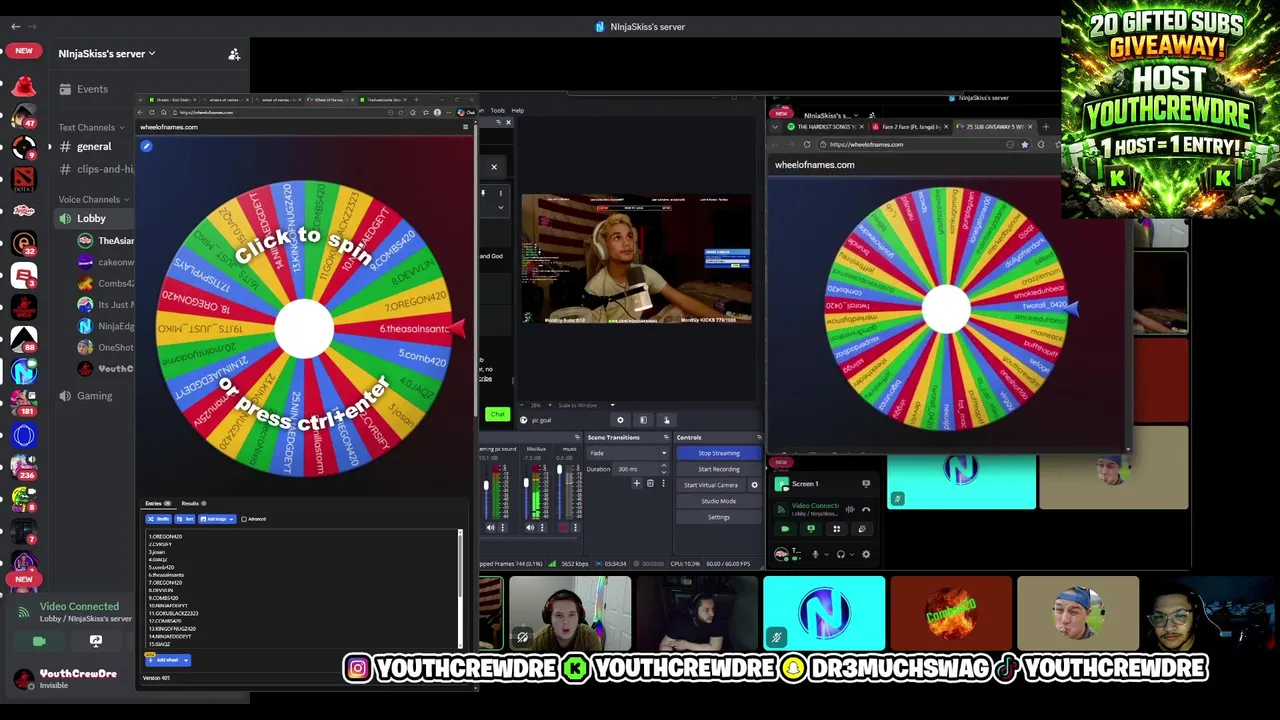Viewport: 1280px width, 720px height.
Task: Unmute the music mixer channel
Action: click(563, 528)
